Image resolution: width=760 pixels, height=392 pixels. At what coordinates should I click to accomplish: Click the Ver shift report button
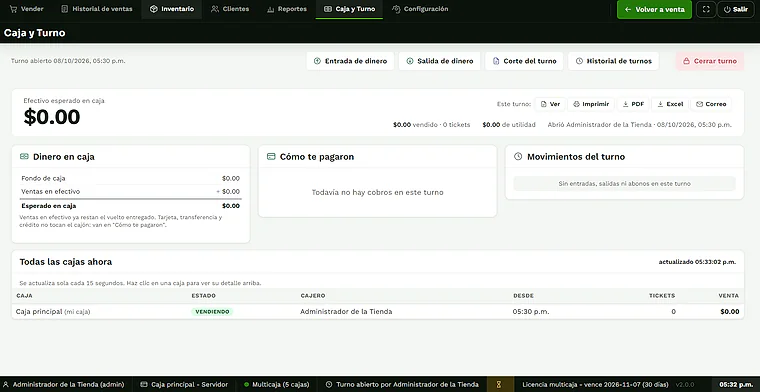point(550,104)
